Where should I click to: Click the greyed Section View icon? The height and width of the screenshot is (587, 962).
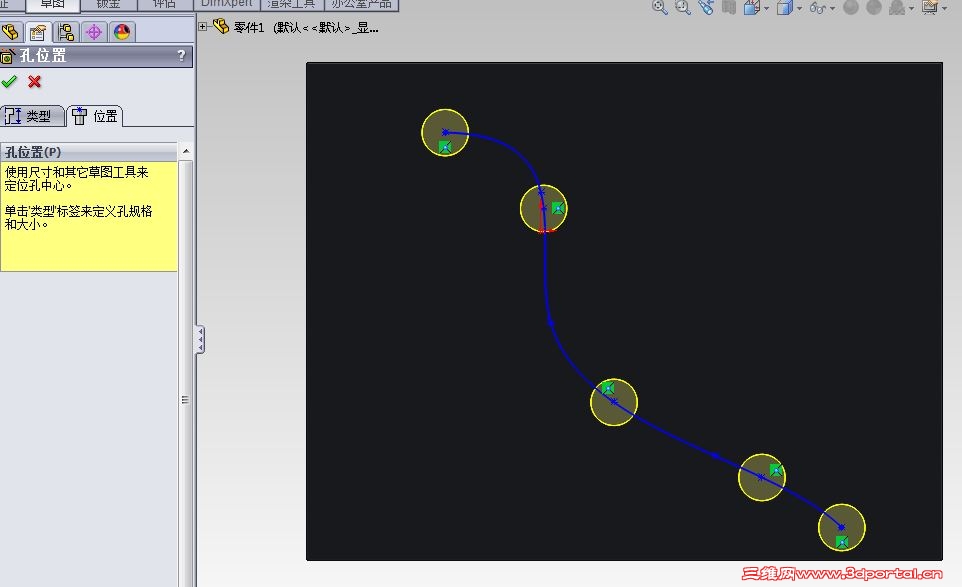(x=729, y=7)
